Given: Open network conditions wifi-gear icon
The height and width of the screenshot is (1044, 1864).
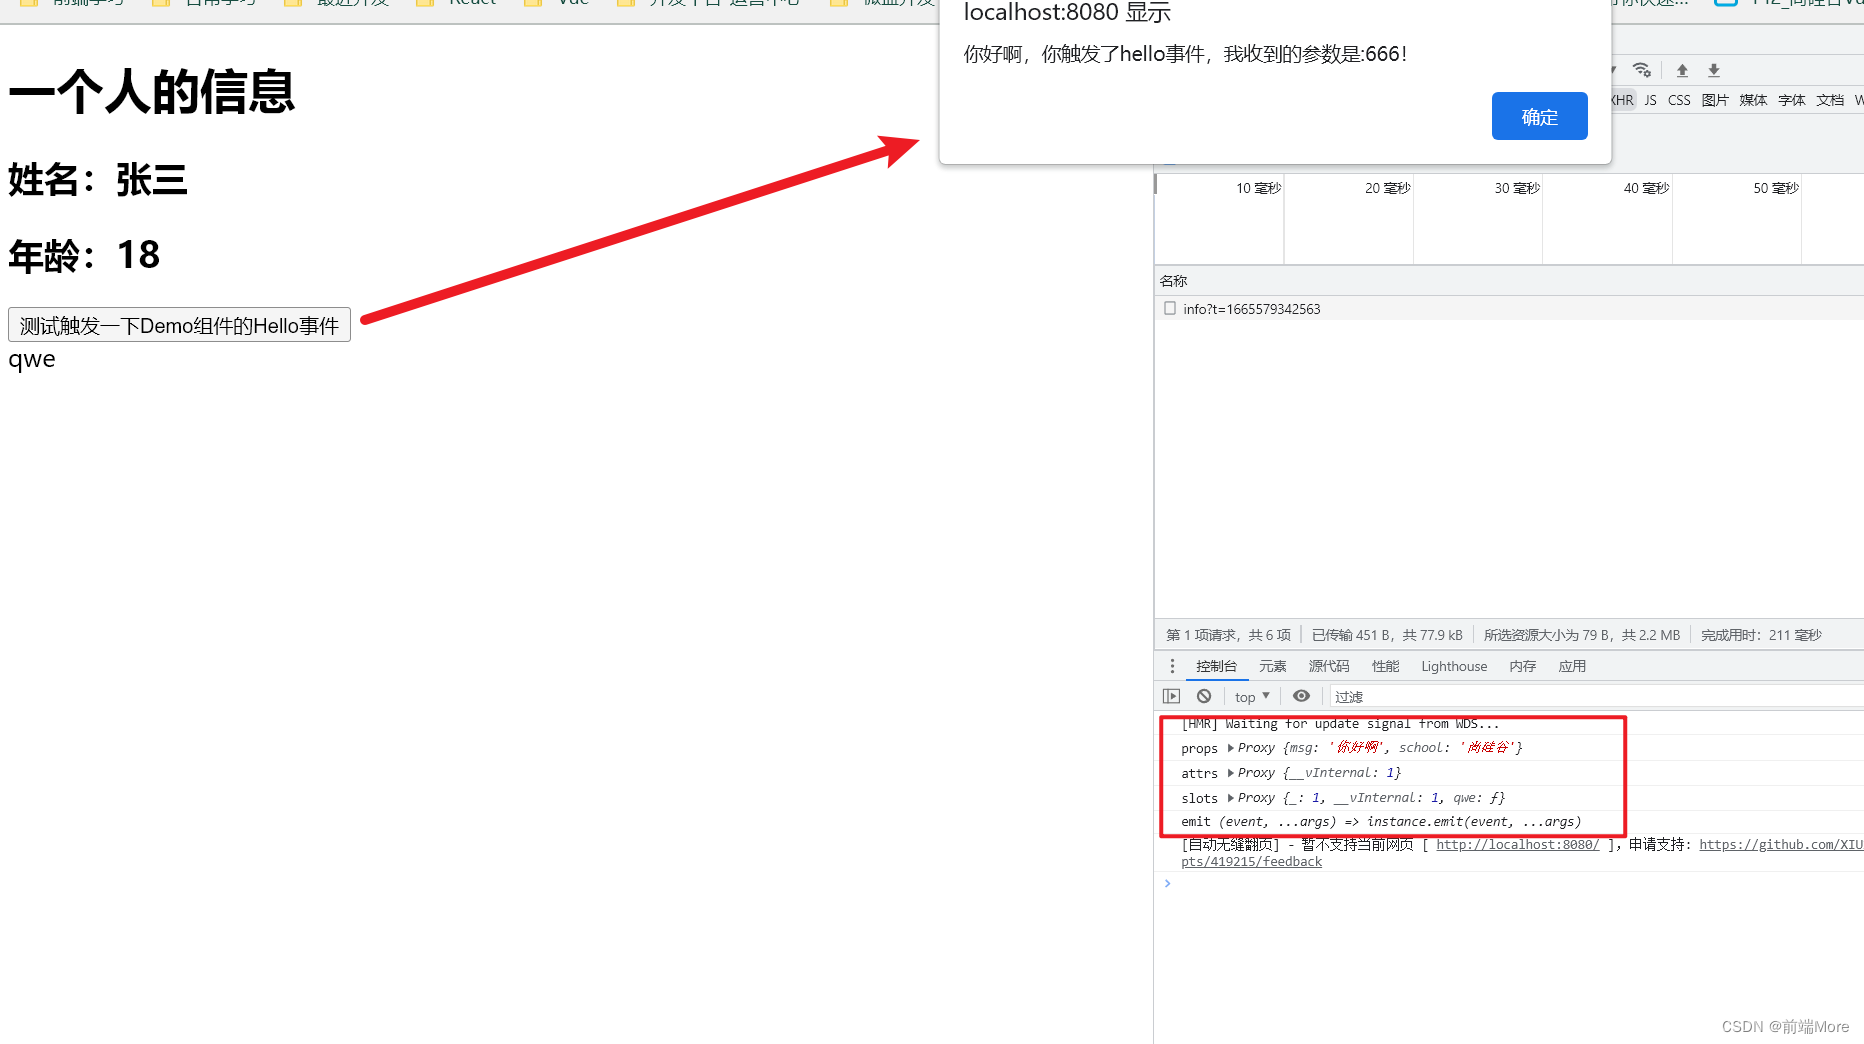Looking at the screenshot, I should click(1642, 70).
